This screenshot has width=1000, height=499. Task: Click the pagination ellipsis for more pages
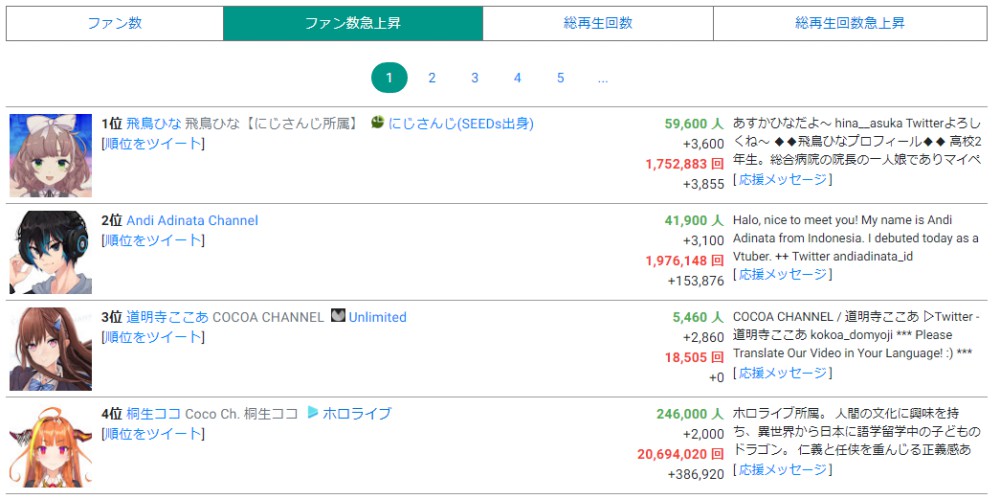click(603, 78)
